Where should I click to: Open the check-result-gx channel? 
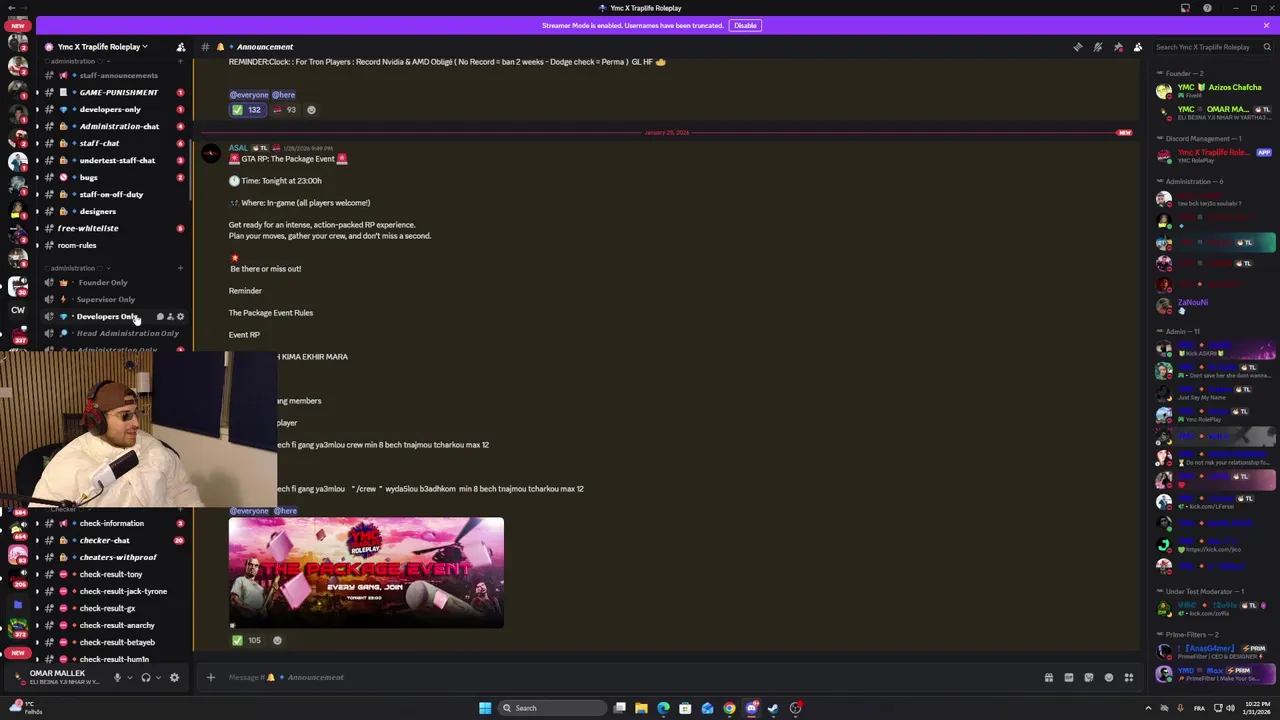point(107,608)
